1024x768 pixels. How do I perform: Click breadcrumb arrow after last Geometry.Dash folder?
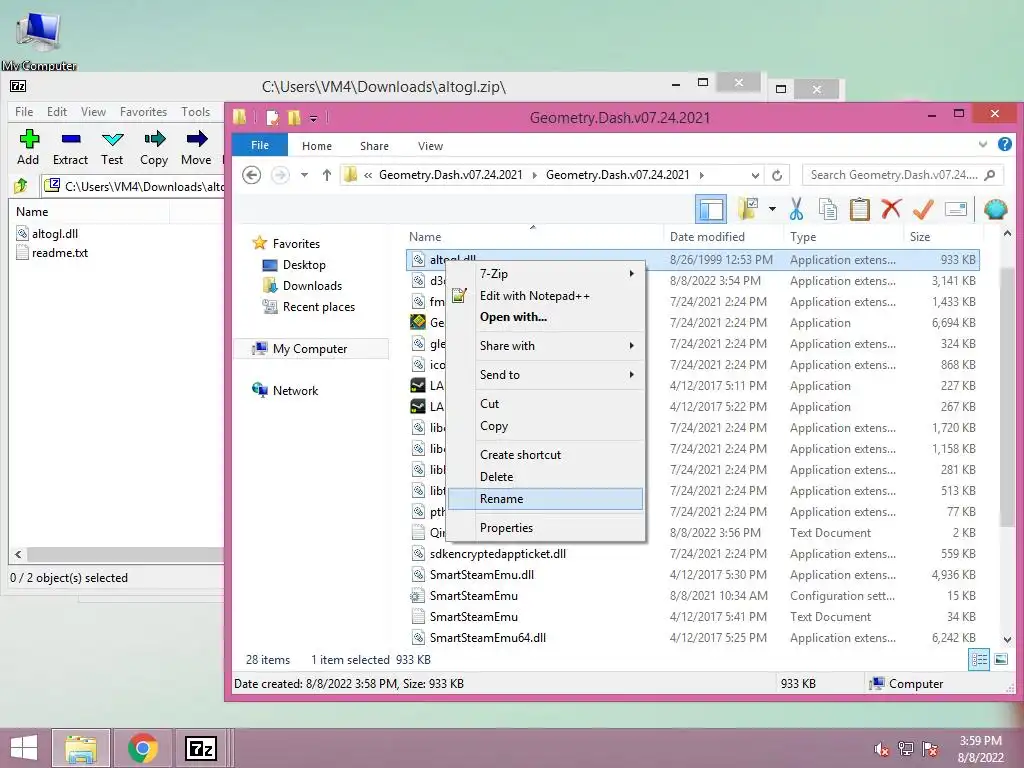coord(702,175)
